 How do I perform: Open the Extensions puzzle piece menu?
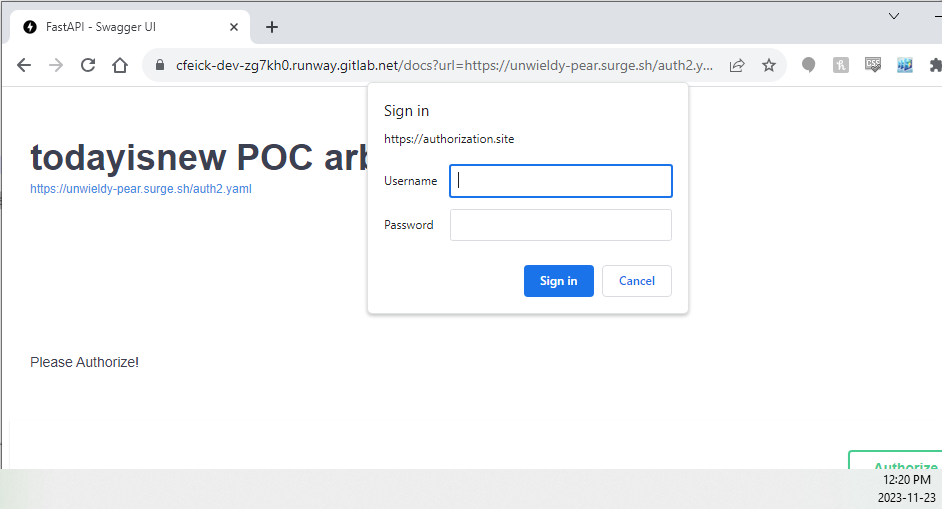935,65
